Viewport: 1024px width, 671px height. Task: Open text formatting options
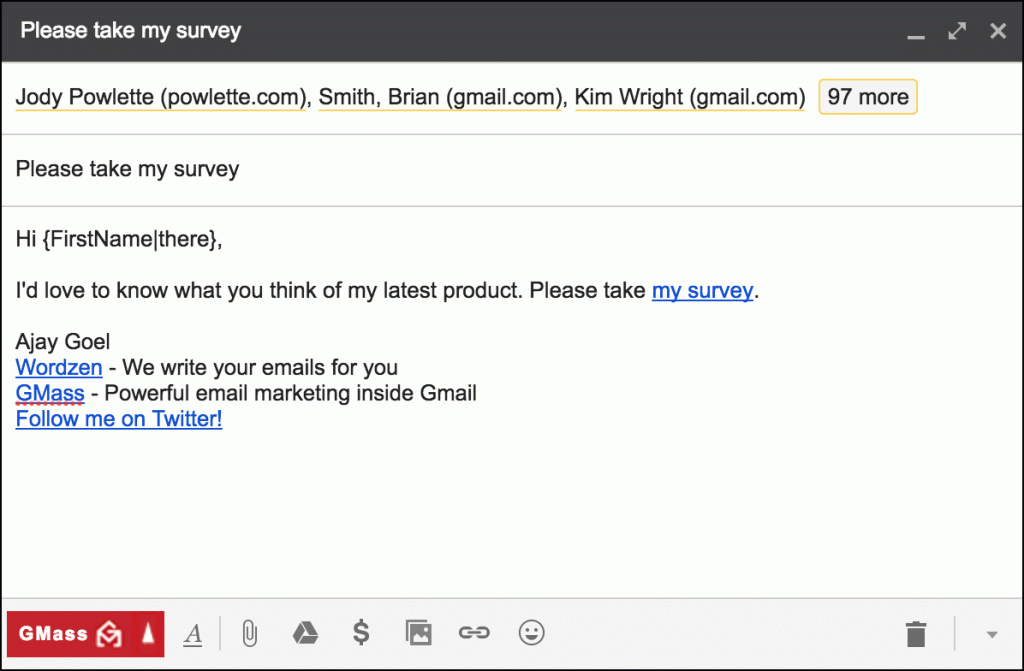click(x=192, y=633)
